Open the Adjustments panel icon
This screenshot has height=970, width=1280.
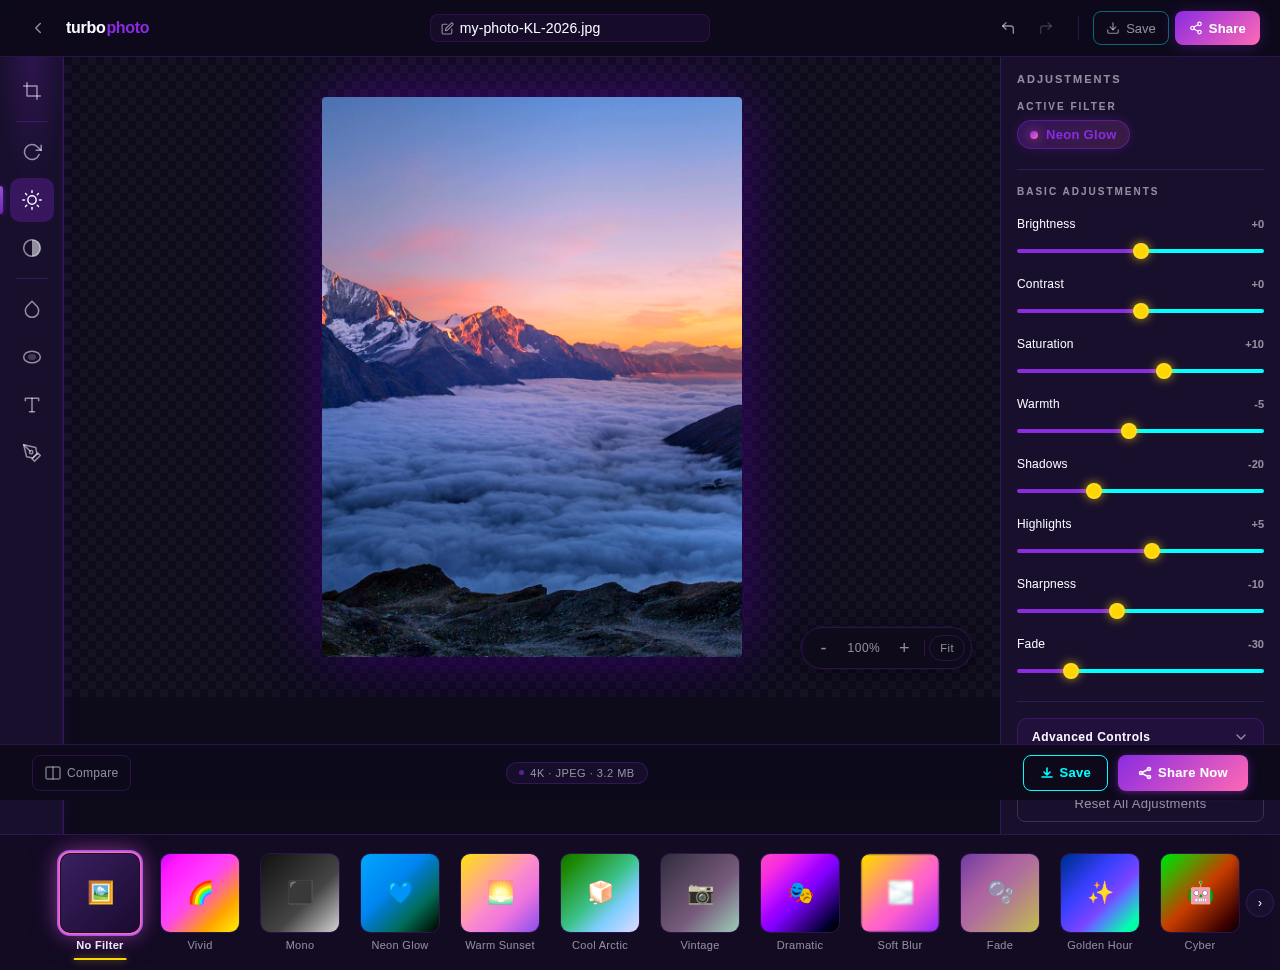(x=31, y=200)
